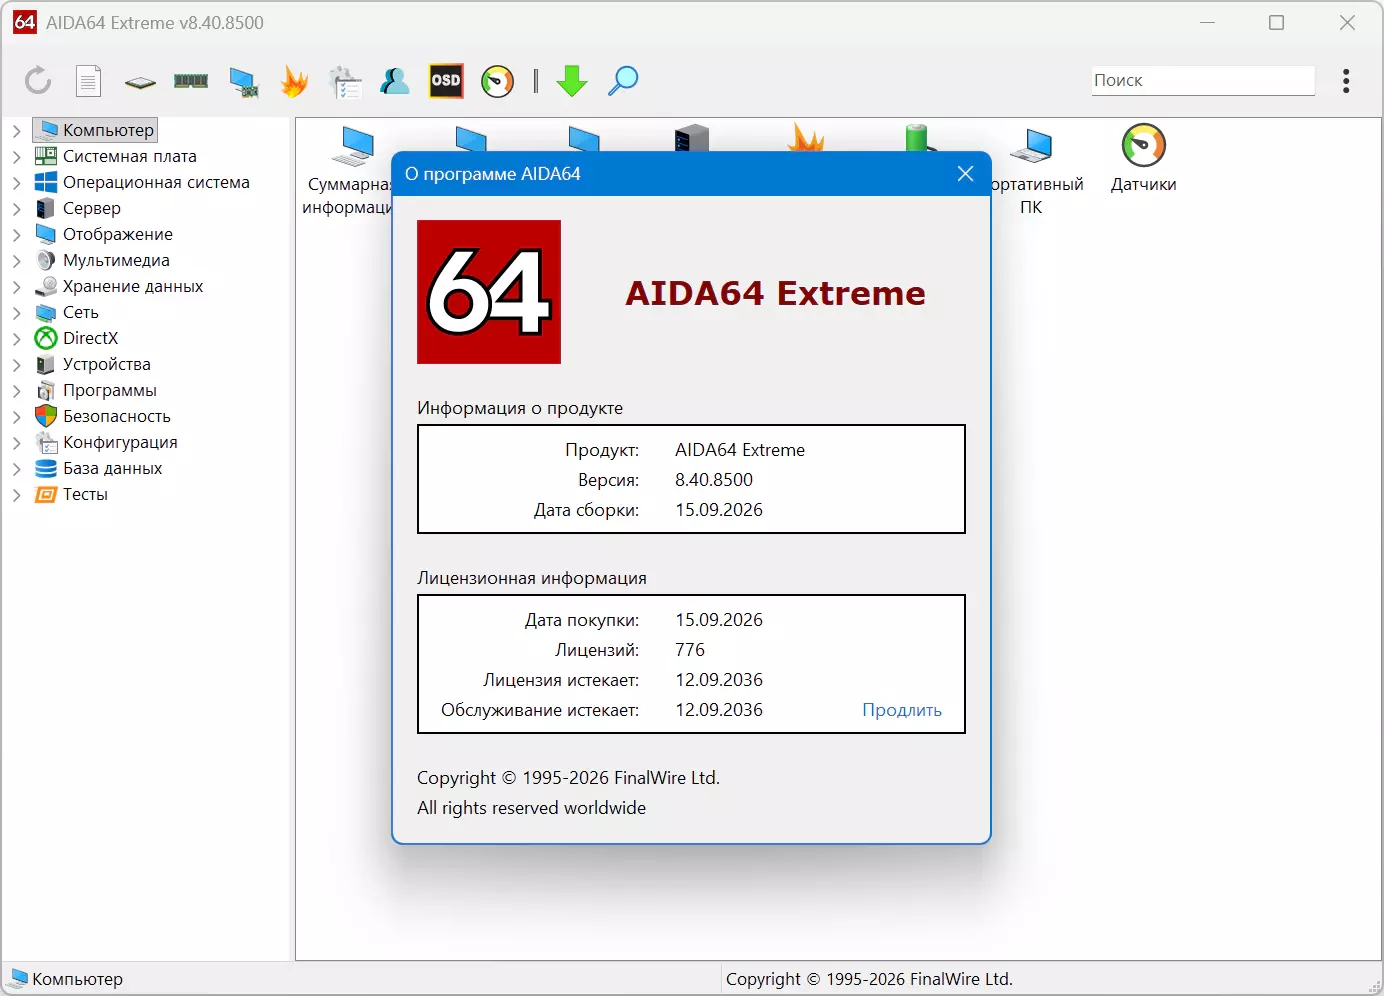Click the Дата сборки value 15.09.2026

point(719,510)
